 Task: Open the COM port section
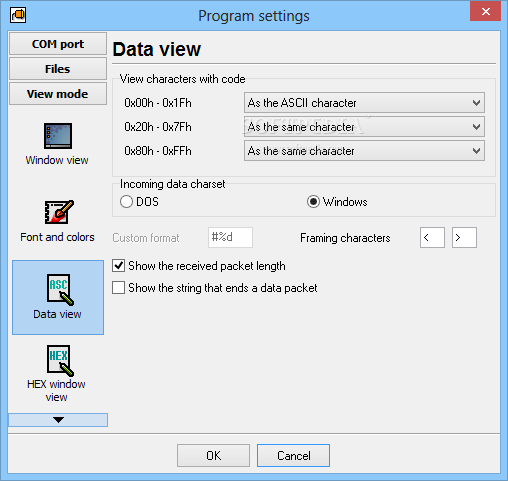[x=58, y=44]
